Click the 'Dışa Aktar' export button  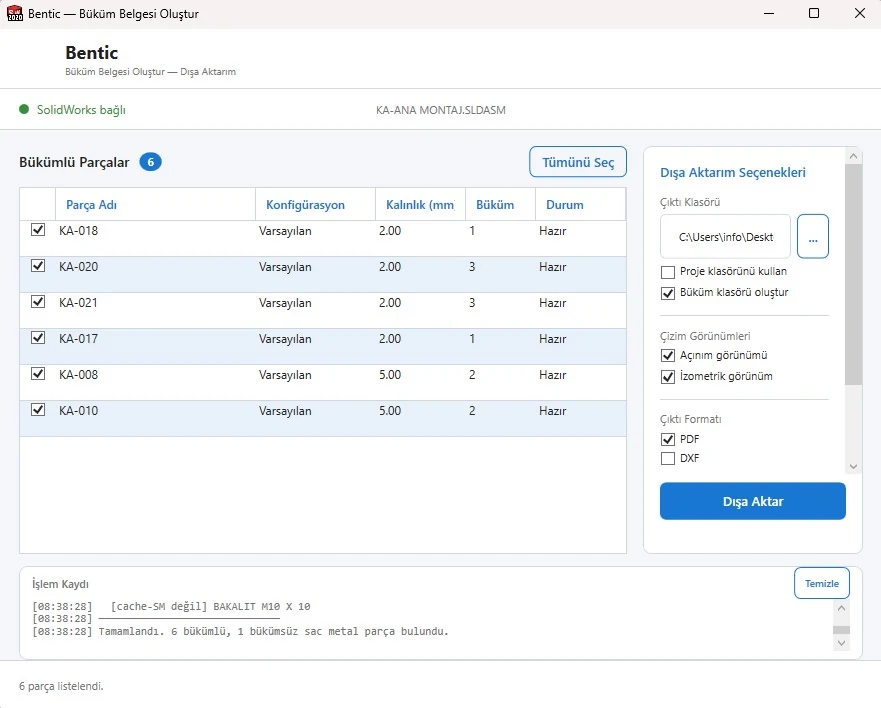tap(752, 501)
